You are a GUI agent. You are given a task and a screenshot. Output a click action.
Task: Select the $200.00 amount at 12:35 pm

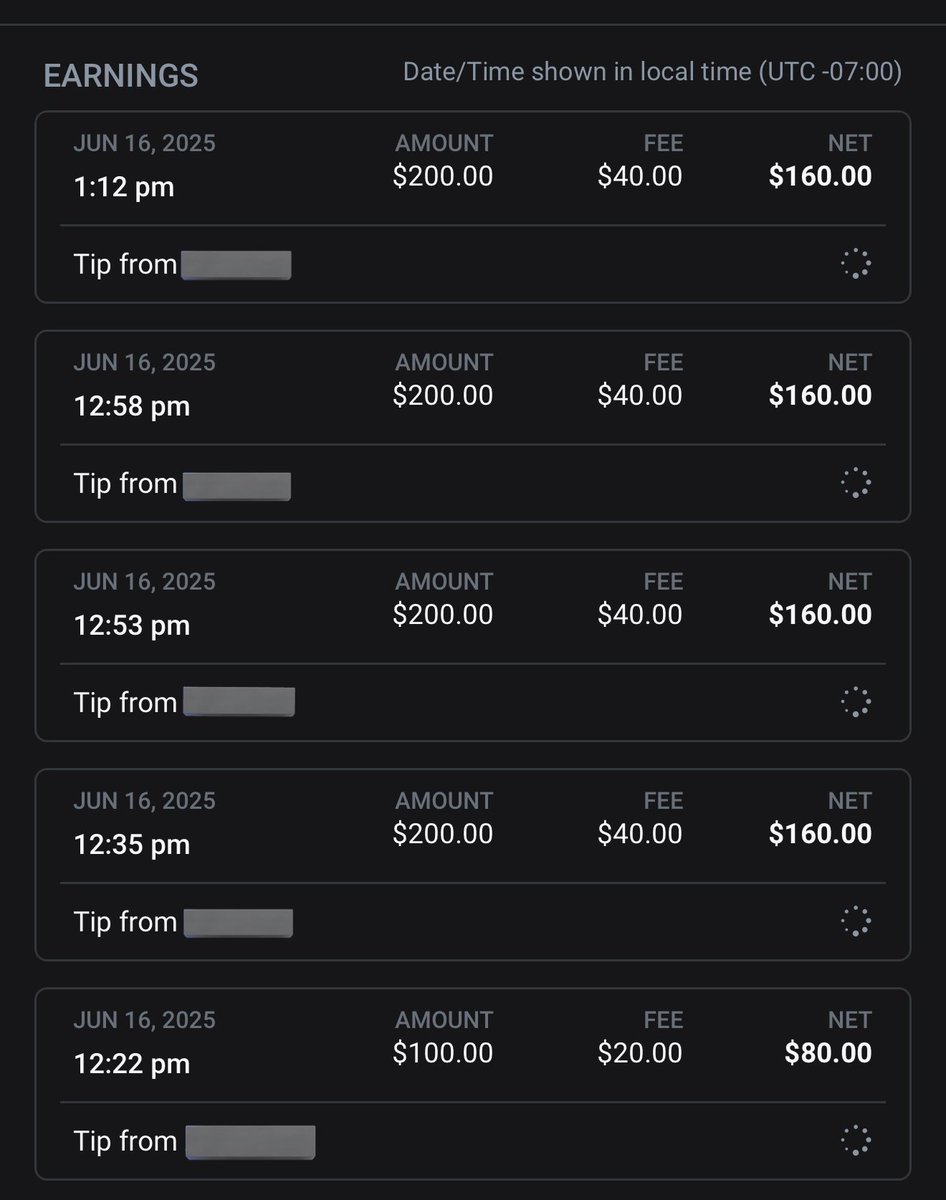pyautogui.click(x=443, y=834)
